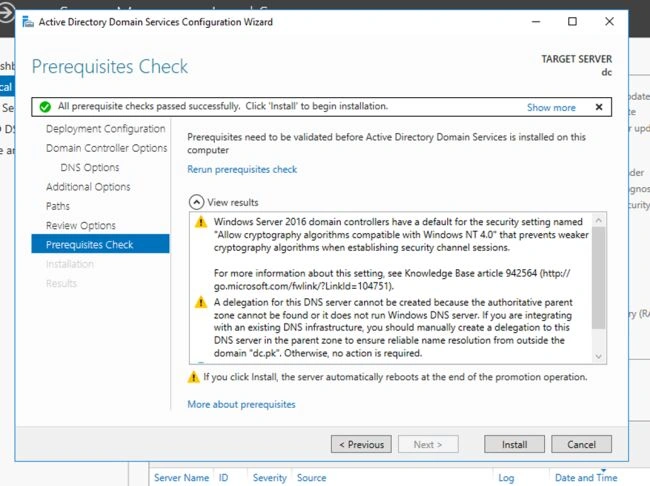The image size is (650, 486).
Task: Maximize the wizard window
Action: (572, 21)
